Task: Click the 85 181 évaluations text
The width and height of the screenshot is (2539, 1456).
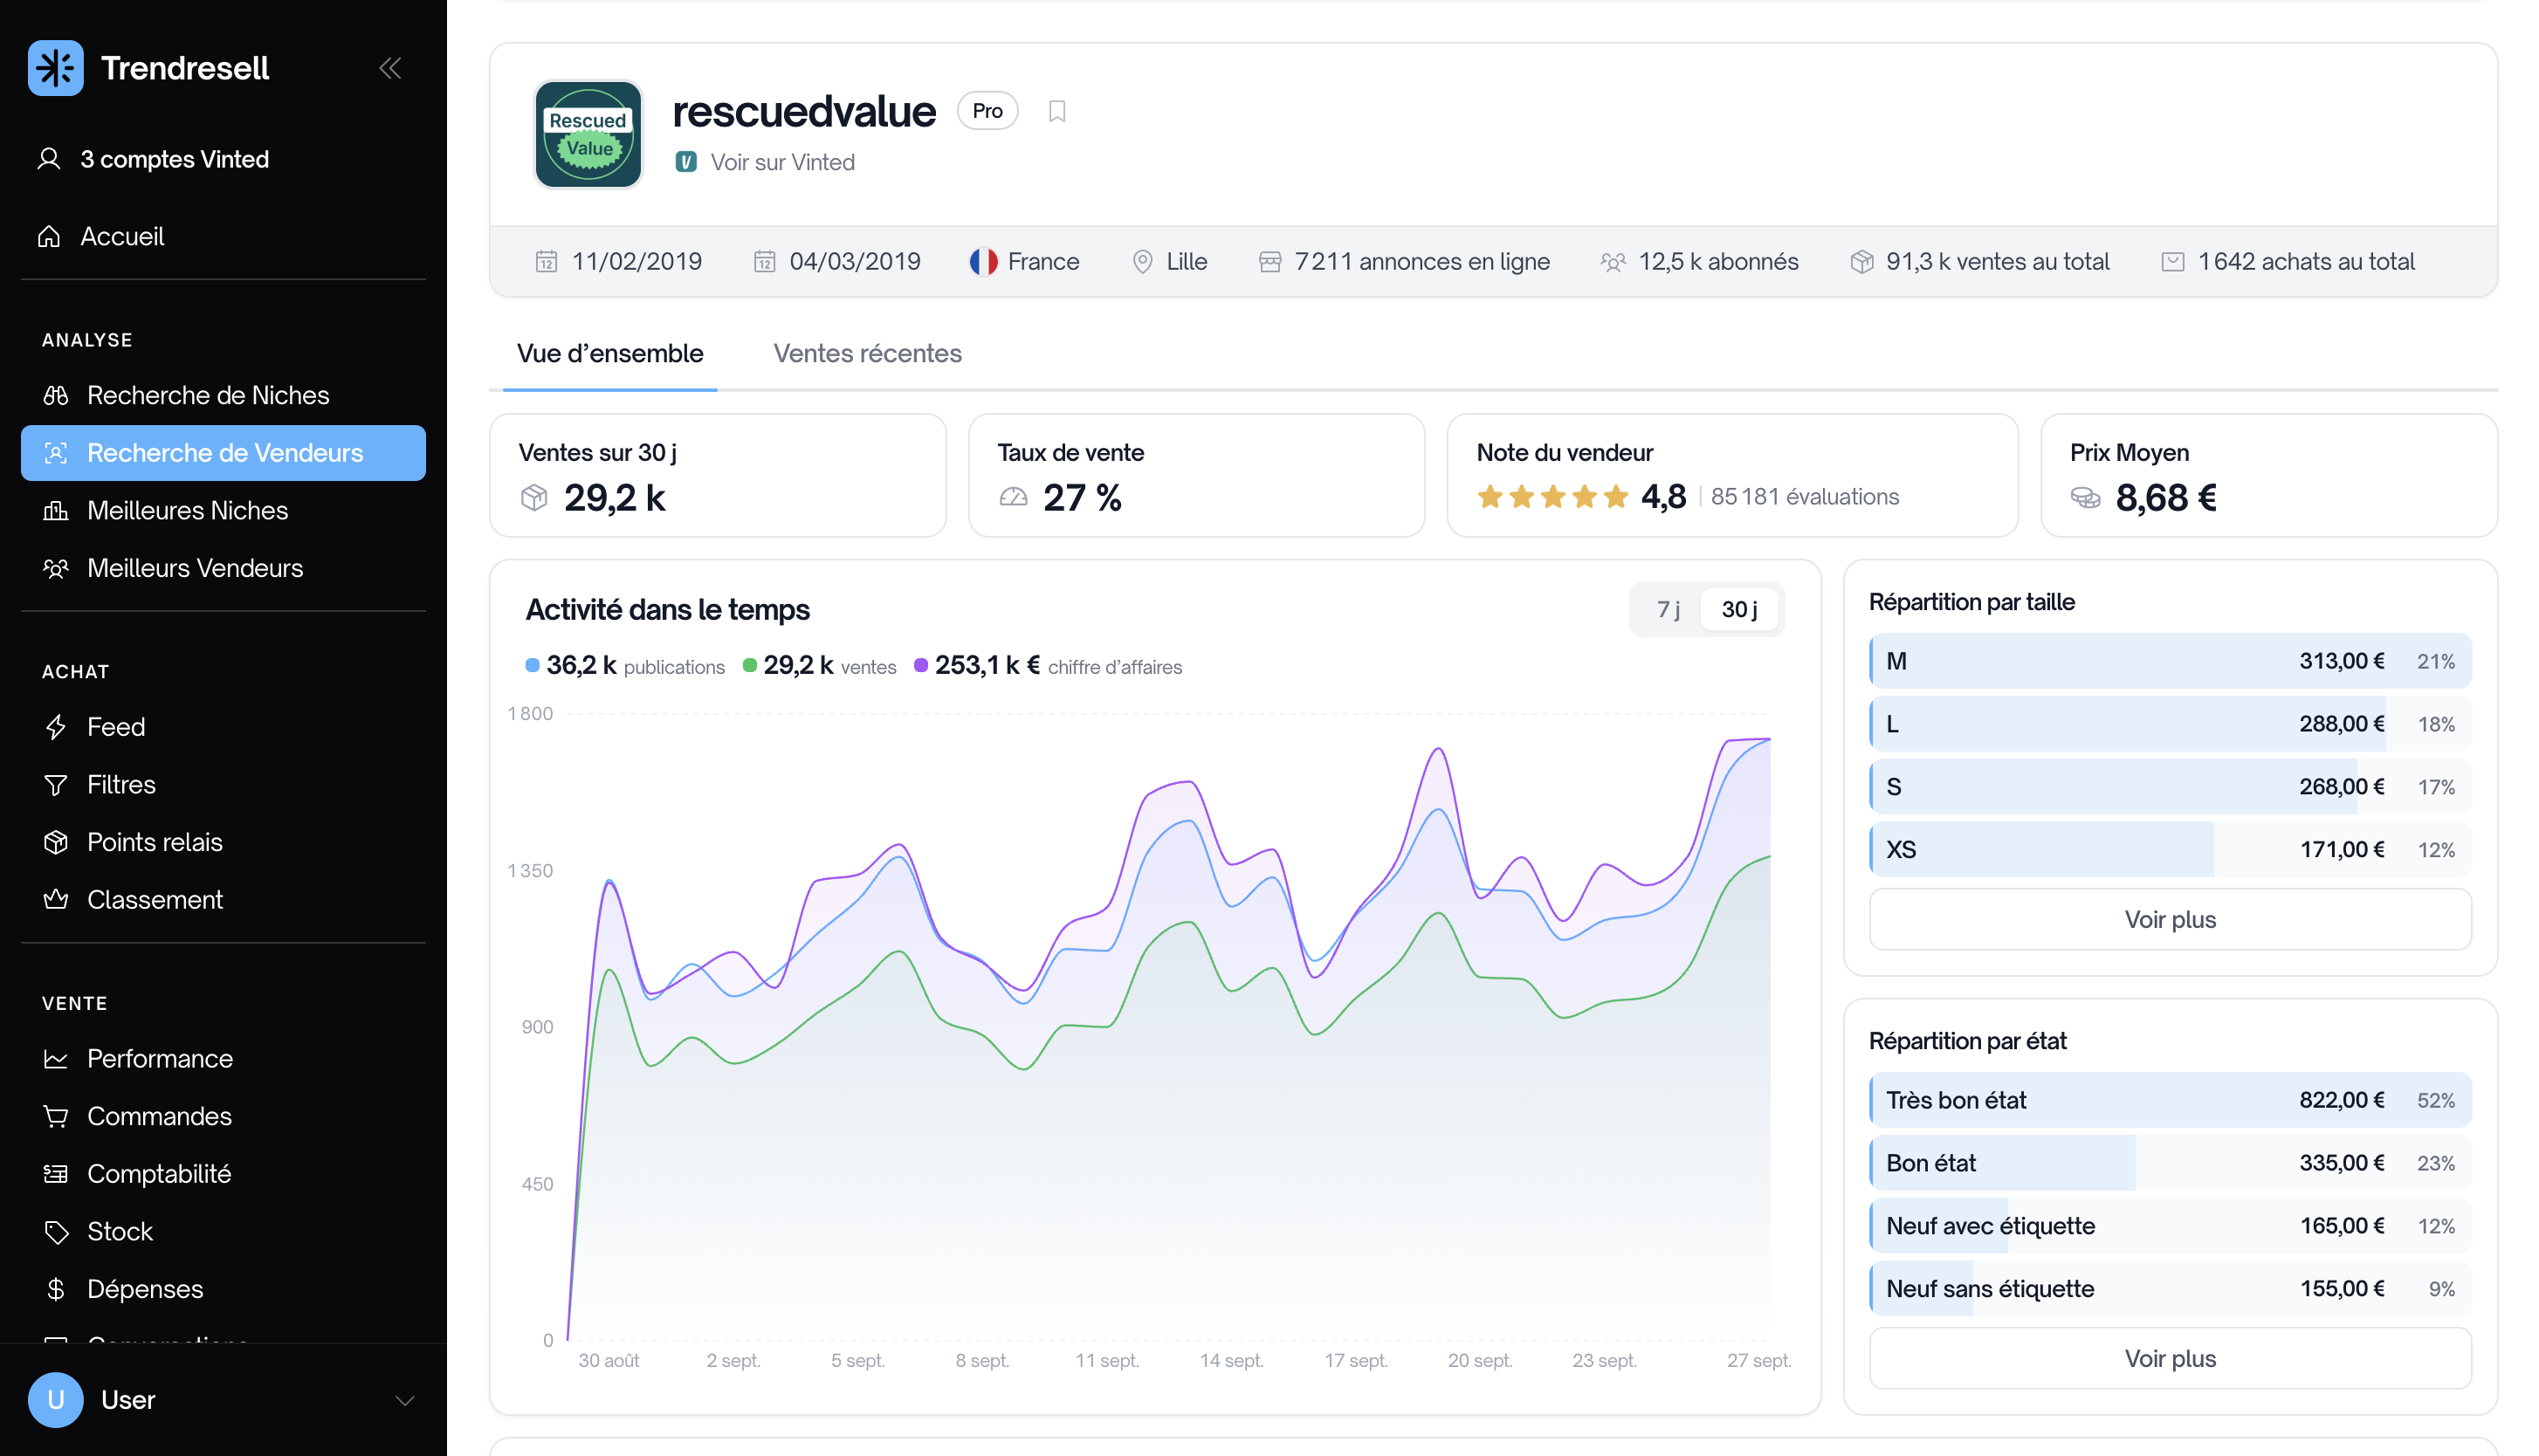Action: tap(1804, 497)
